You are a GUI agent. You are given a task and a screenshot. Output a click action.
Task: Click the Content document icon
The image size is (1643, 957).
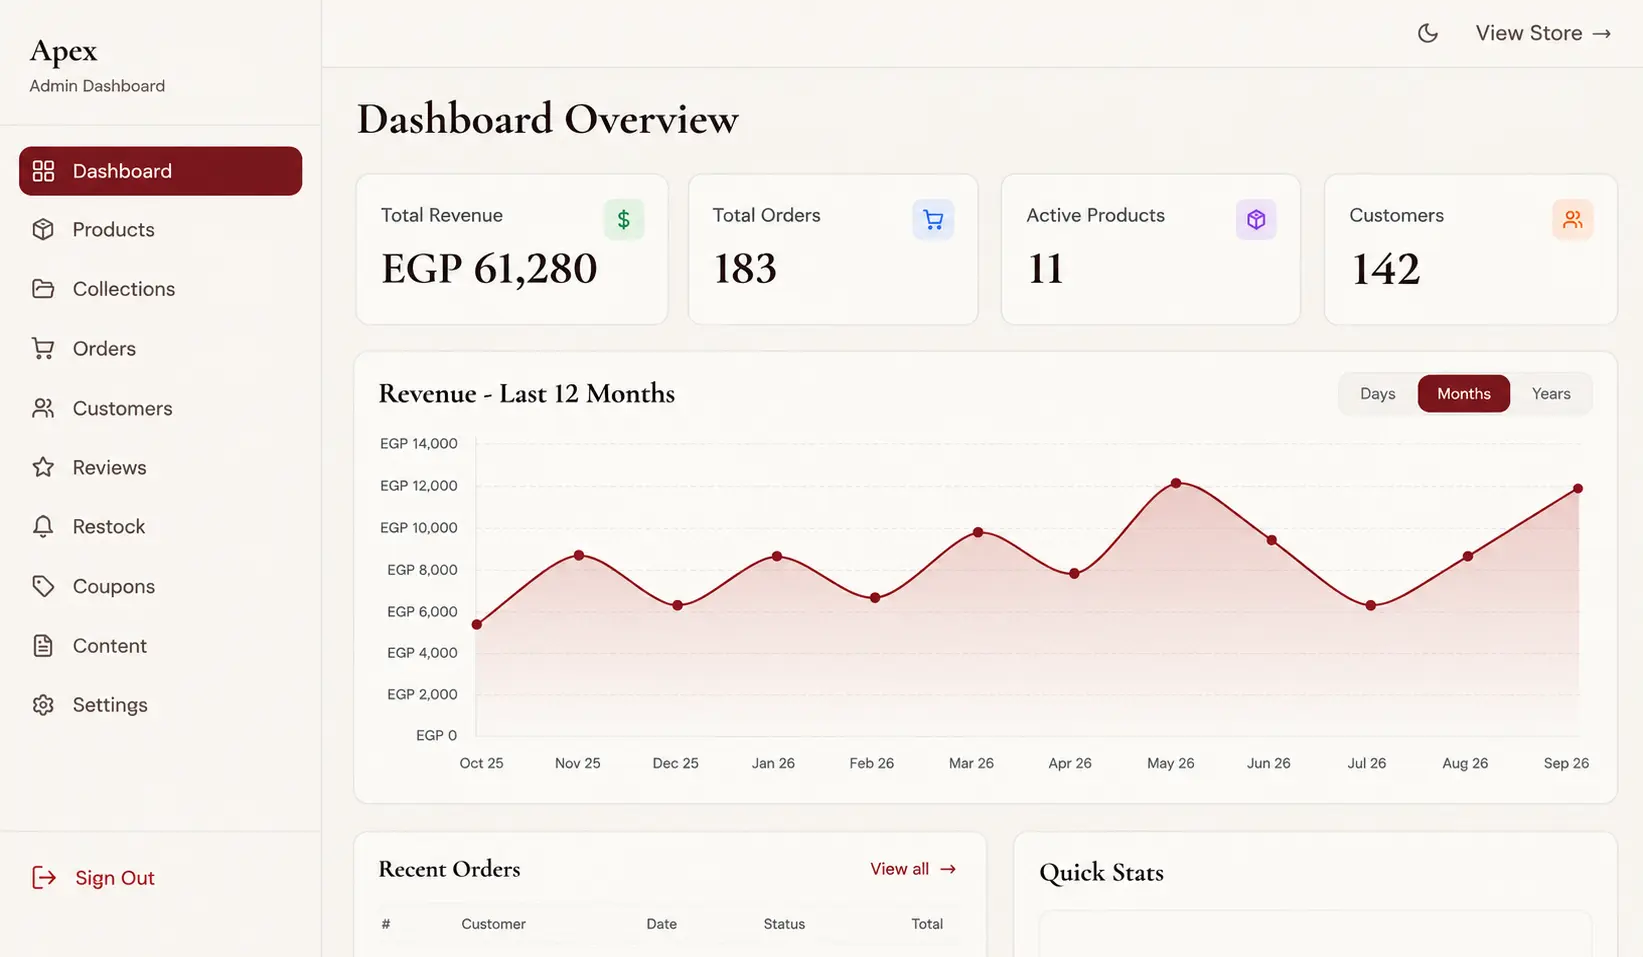[43, 646]
